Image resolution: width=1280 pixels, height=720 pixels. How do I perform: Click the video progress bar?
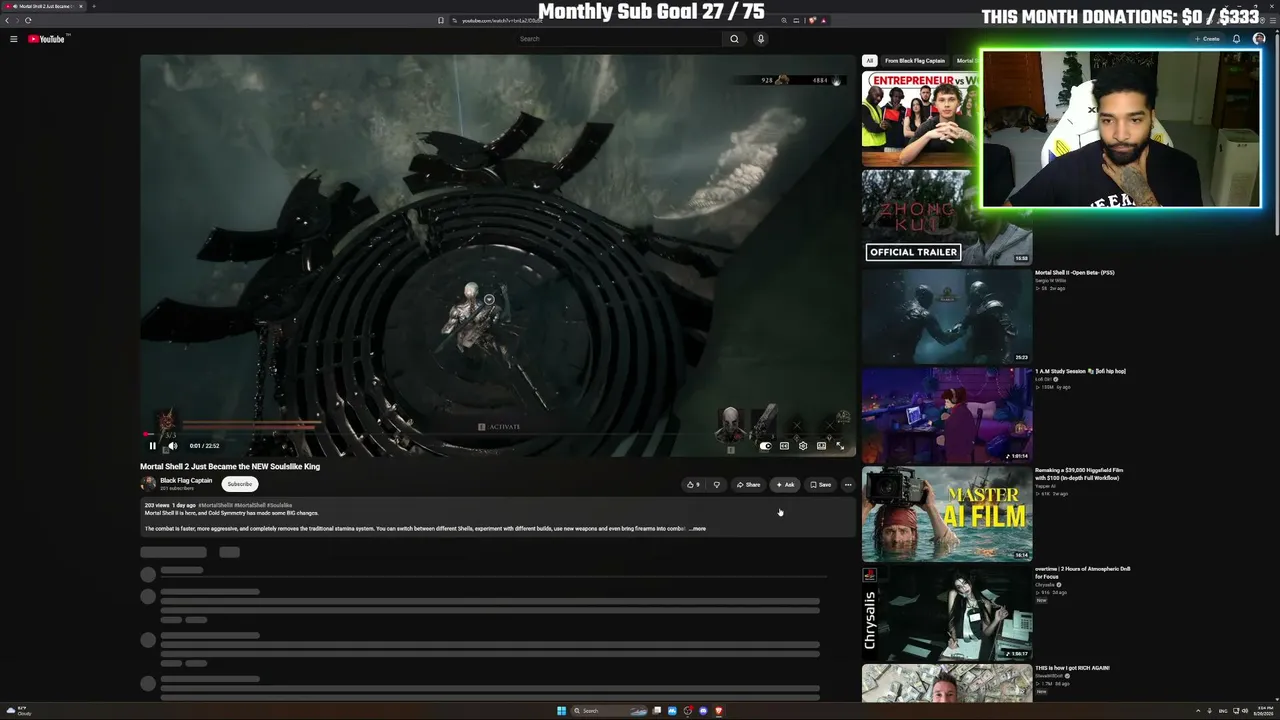pos(497,435)
